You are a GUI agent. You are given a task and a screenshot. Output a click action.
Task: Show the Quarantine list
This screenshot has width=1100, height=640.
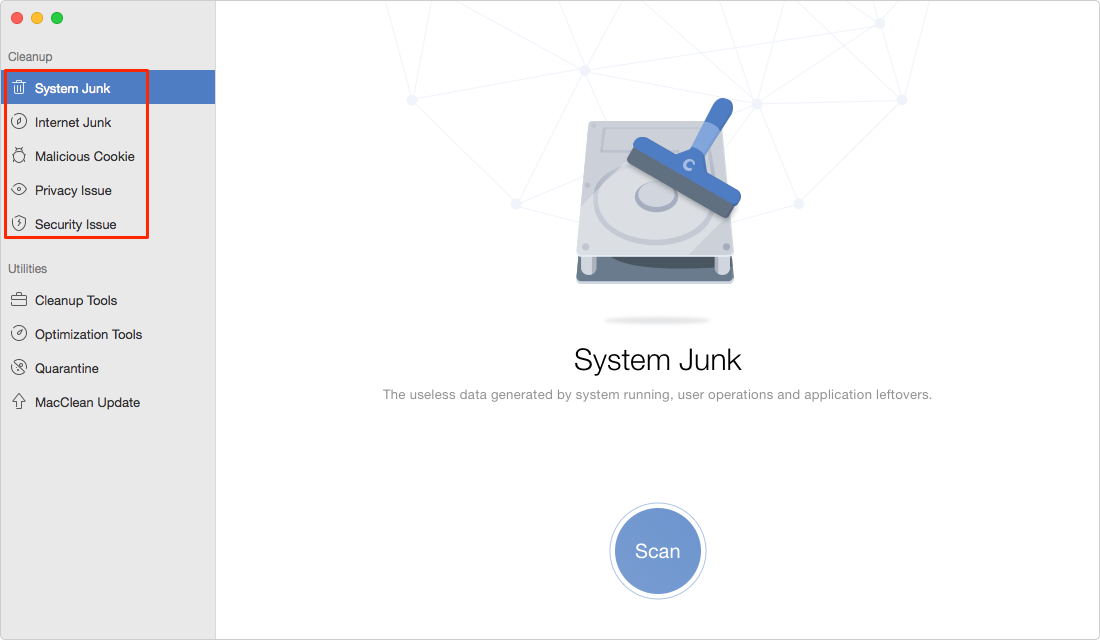(108, 368)
